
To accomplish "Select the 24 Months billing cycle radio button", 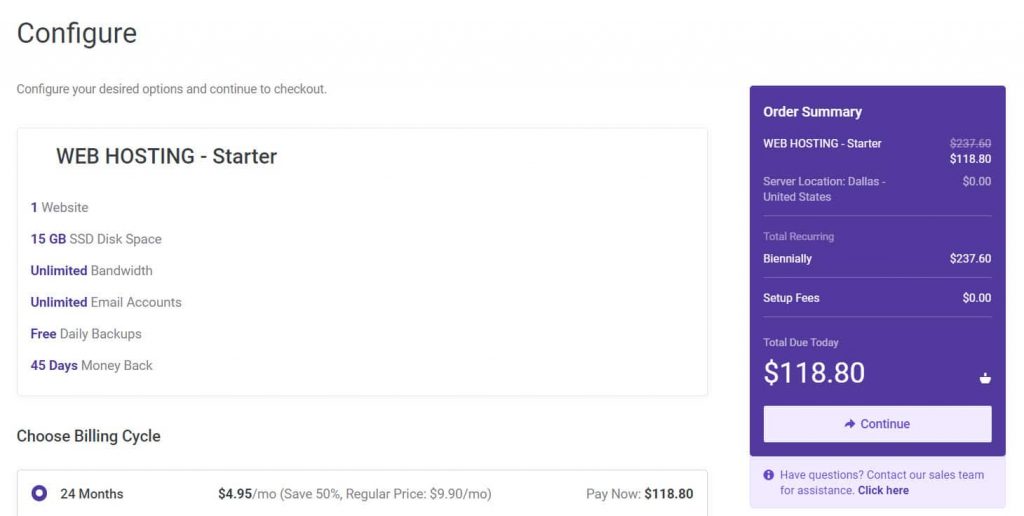I will click(39, 493).
